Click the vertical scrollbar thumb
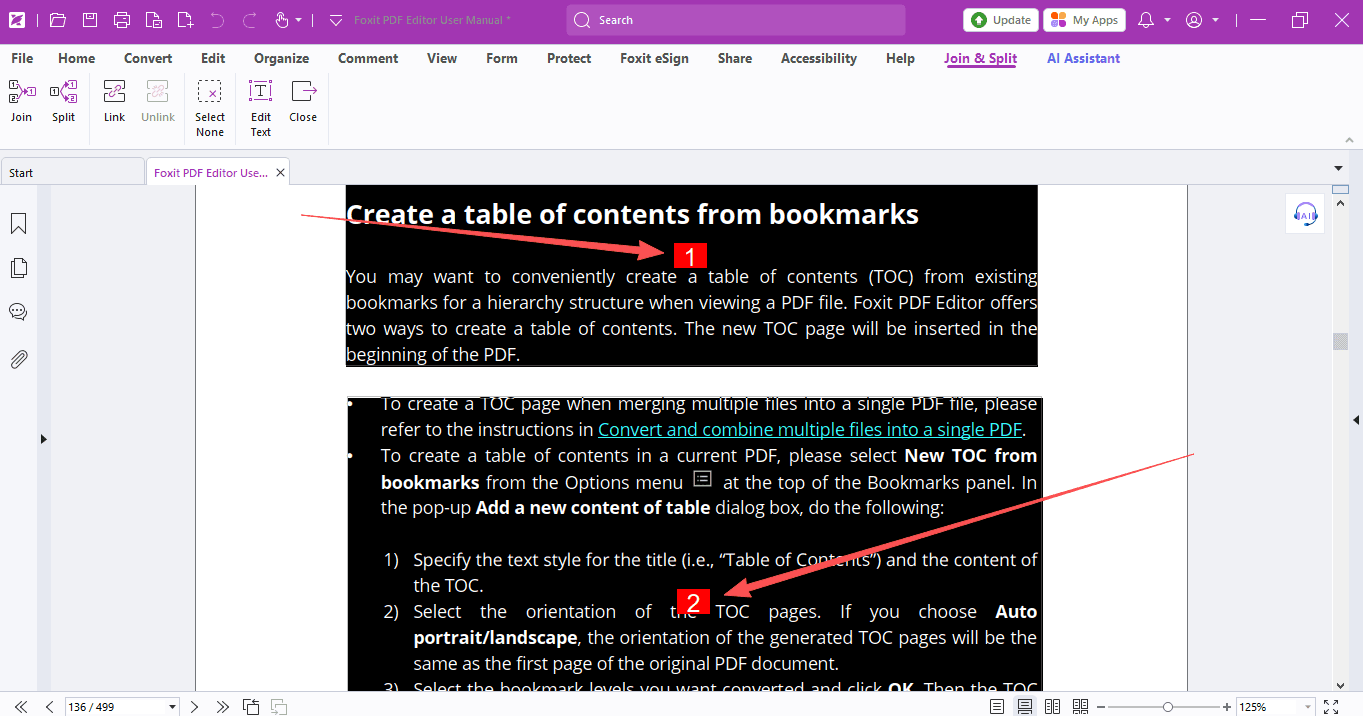Viewport: 1363px width, 716px height. point(1340,342)
